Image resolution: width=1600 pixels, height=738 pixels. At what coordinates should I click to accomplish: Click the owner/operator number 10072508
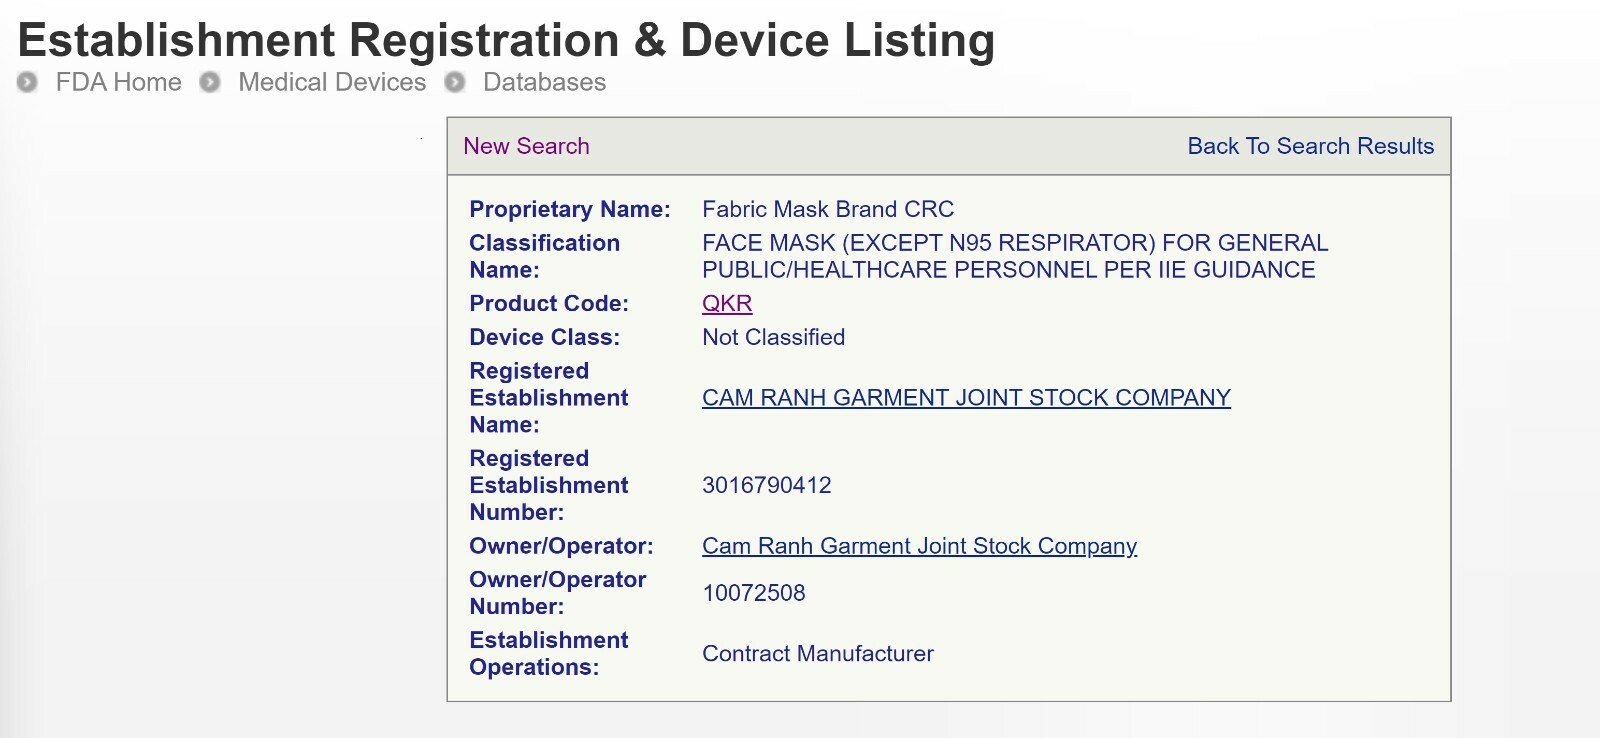[x=754, y=593]
